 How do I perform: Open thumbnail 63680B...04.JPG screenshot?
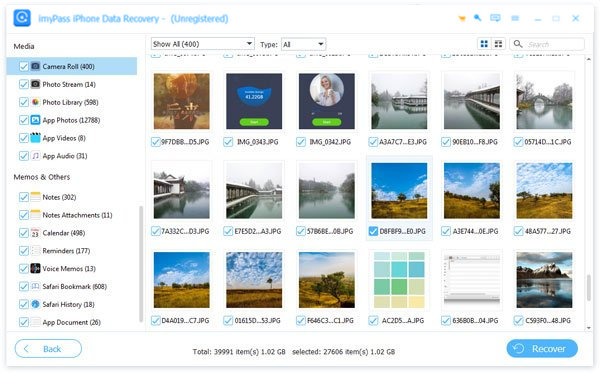tap(472, 280)
